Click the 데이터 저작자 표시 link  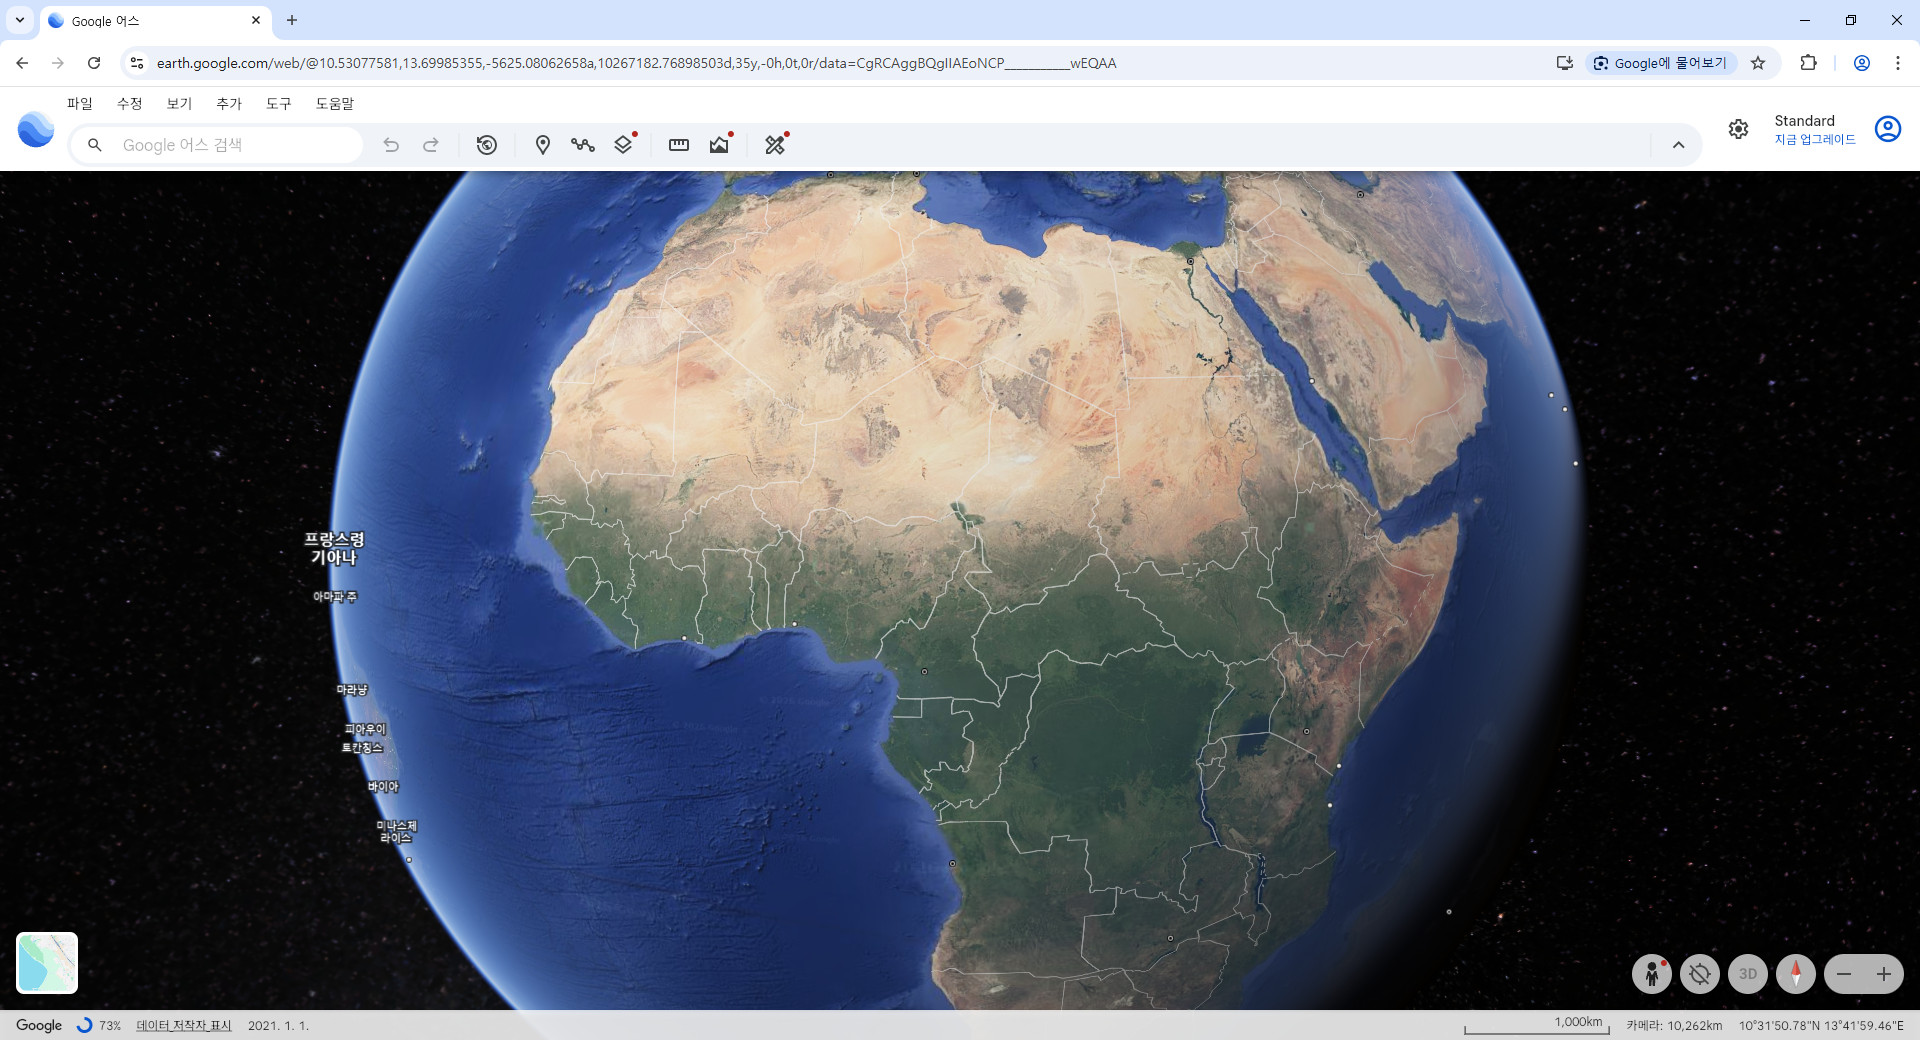click(184, 1026)
